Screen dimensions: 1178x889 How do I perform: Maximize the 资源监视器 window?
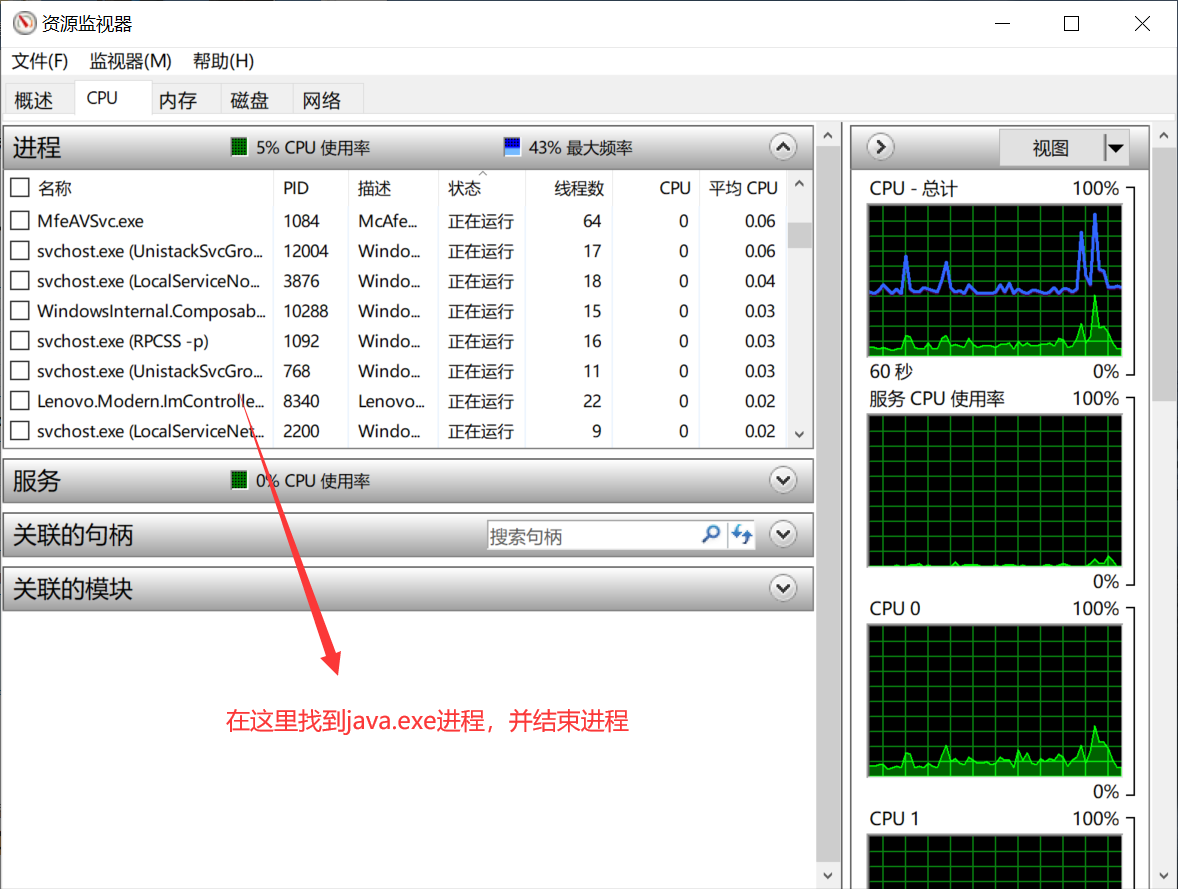pos(1071,23)
